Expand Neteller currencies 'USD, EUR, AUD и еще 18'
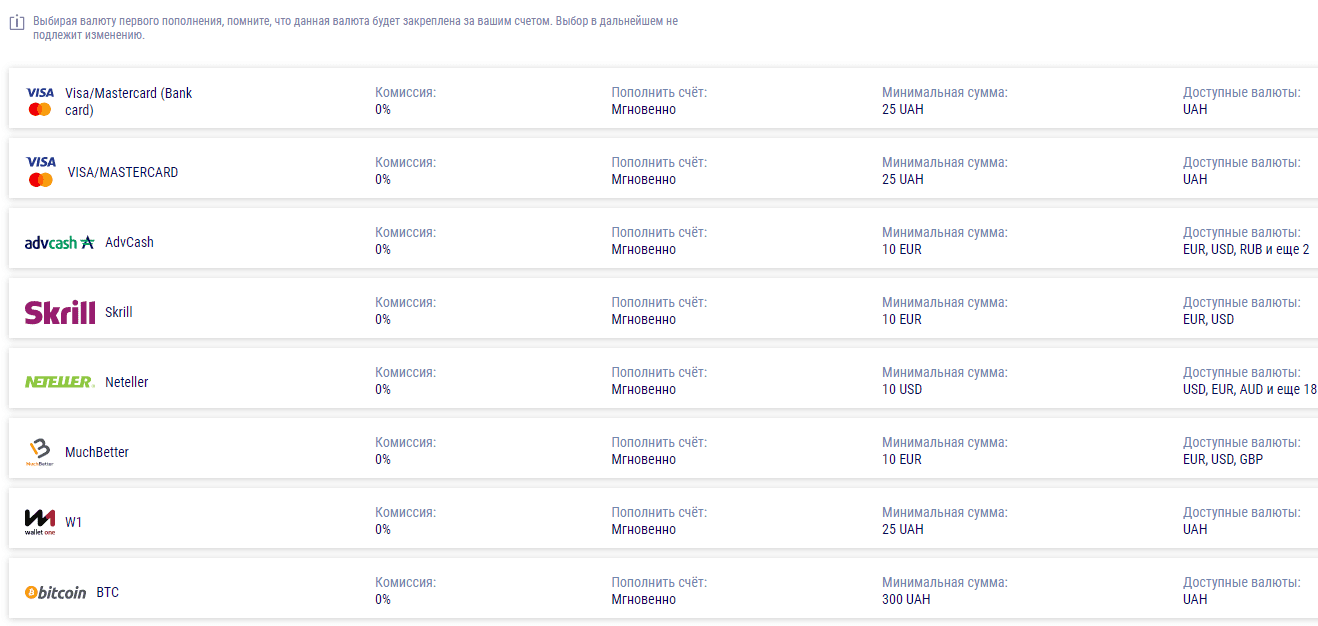The width and height of the screenshot is (1318, 626). 1248,390
